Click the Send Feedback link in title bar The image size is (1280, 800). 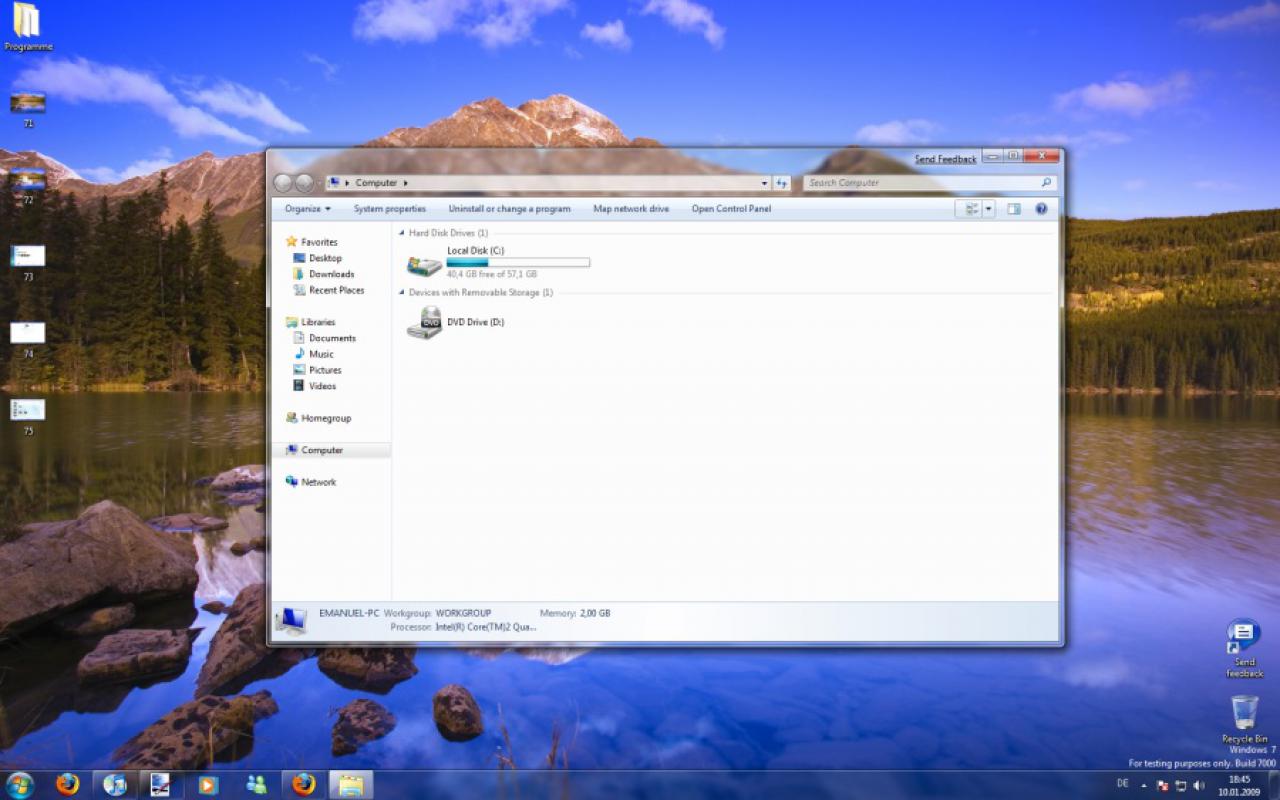(945, 159)
